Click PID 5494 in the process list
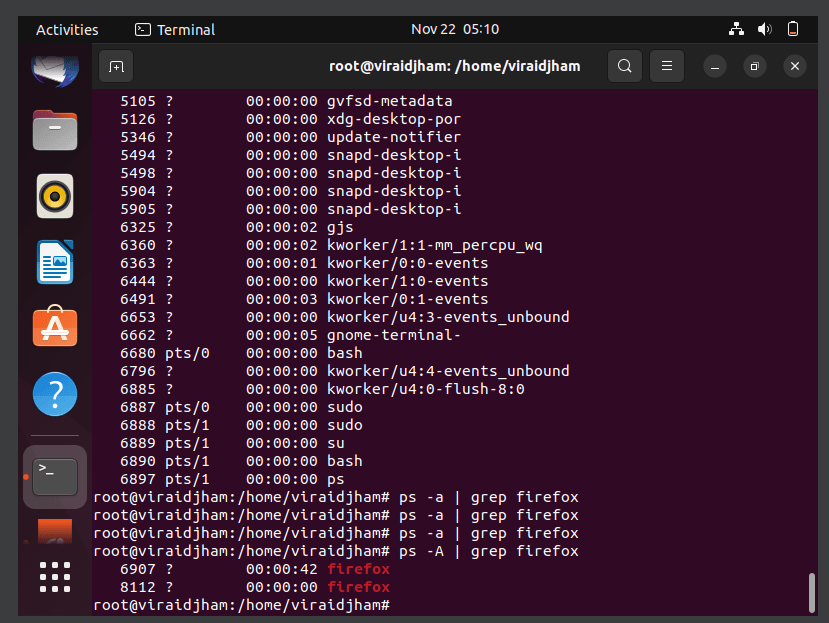 [x=138, y=155]
